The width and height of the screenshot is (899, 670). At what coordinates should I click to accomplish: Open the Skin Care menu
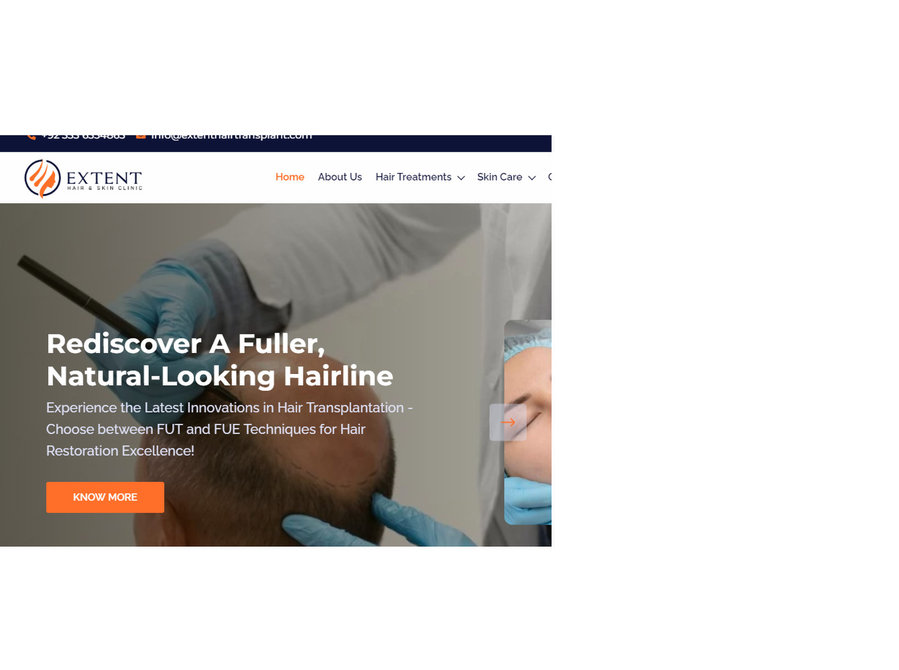(x=499, y=177)
